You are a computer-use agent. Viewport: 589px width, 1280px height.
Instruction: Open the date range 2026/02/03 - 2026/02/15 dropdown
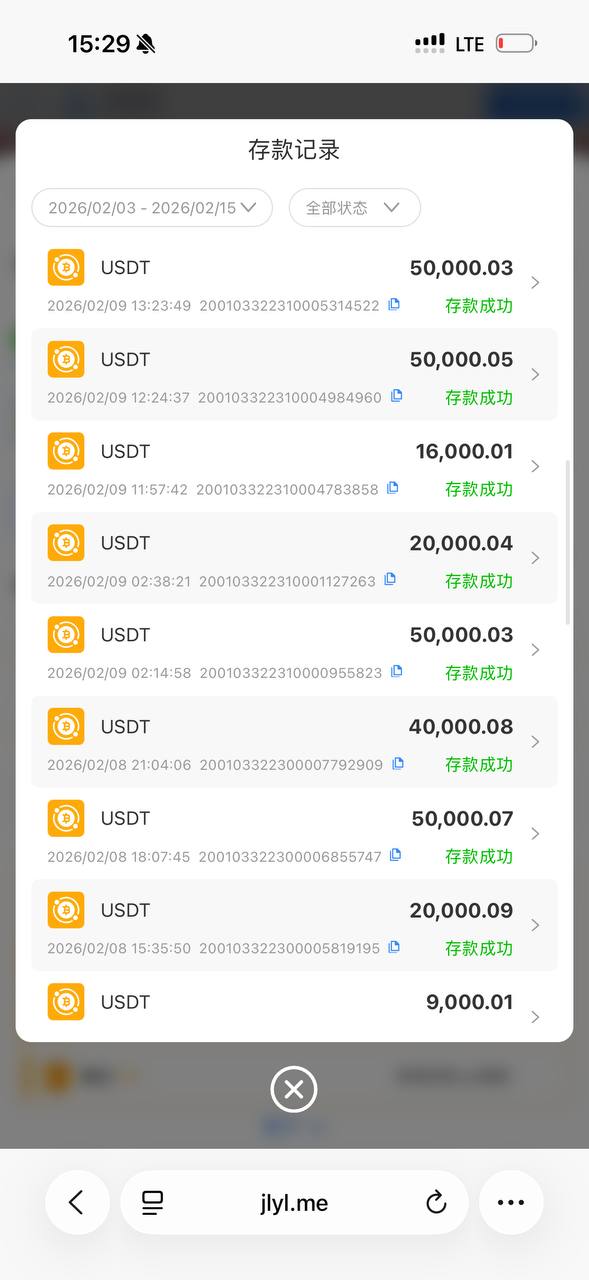pos(152,208)
